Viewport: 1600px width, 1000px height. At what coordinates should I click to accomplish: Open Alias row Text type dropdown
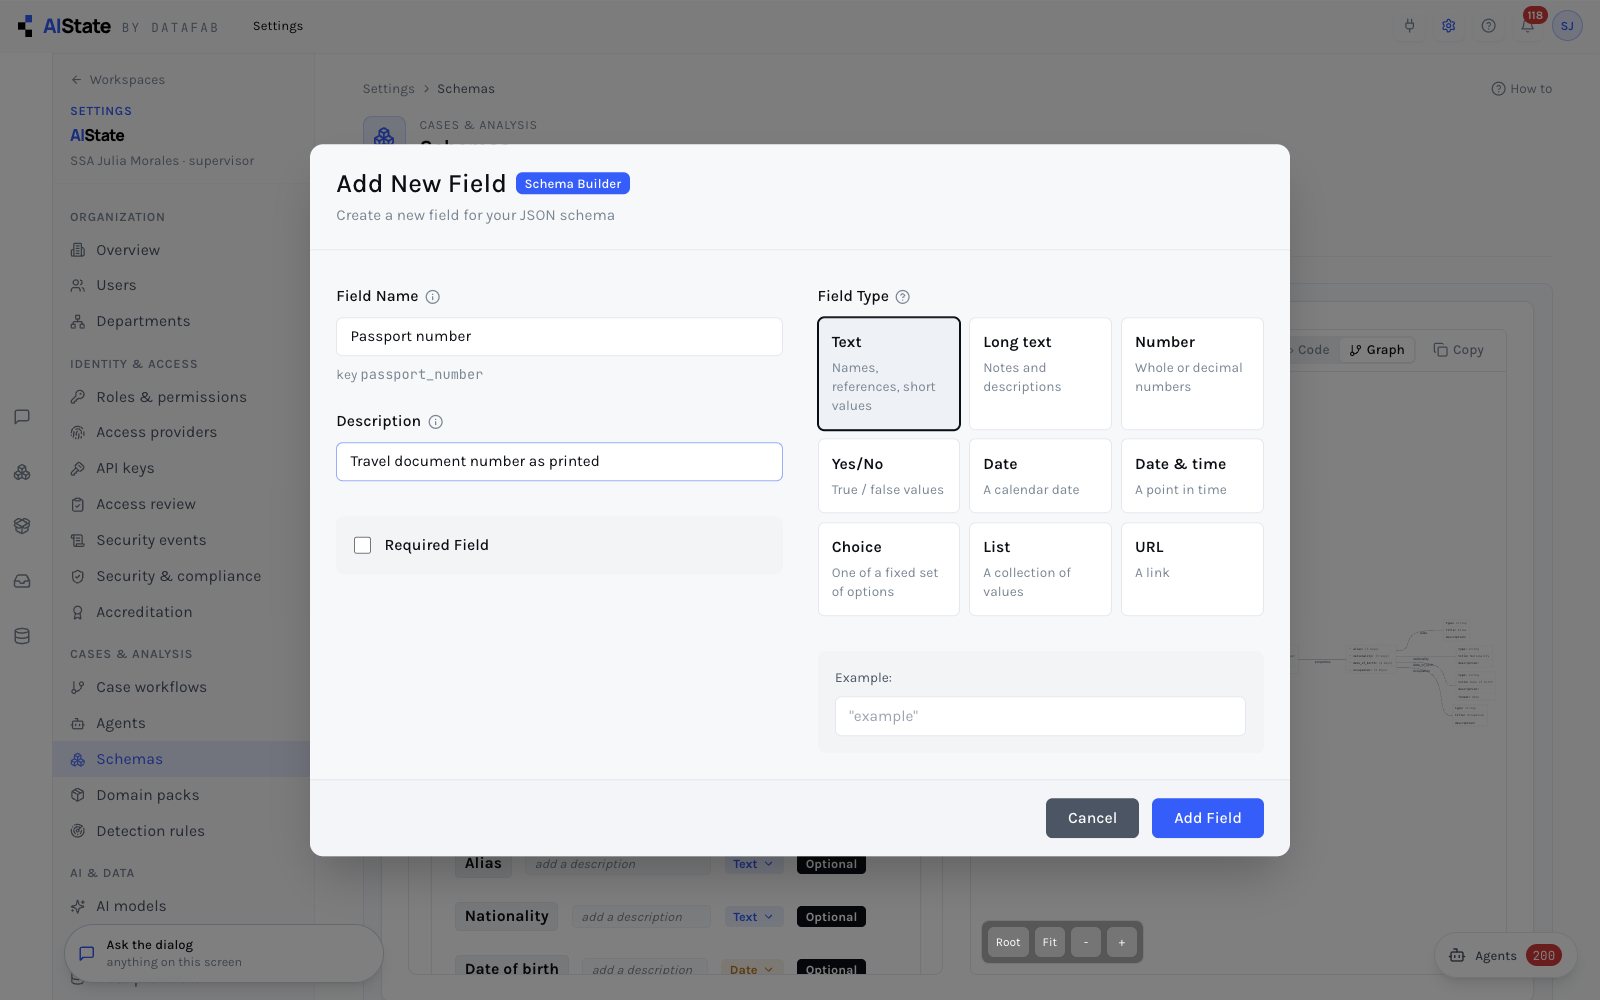753,865
